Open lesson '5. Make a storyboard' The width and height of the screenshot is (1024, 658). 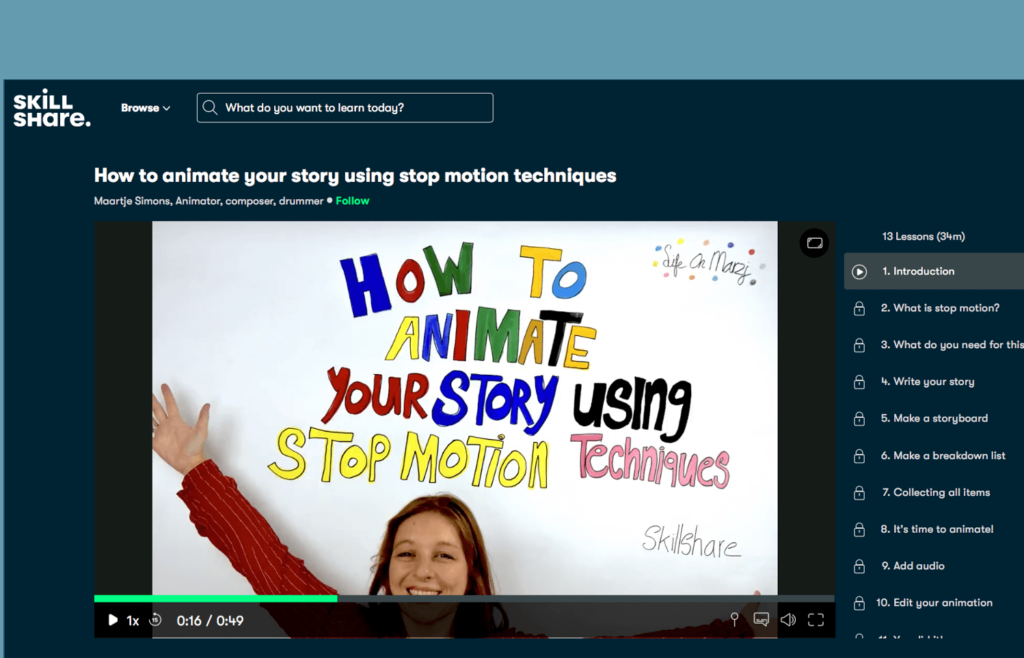click(x=934, y=418)
